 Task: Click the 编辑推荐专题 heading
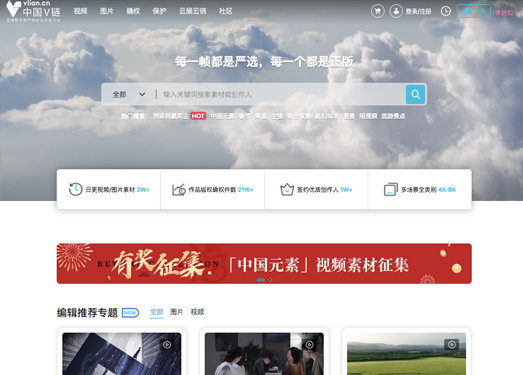(x=87, y=313)
